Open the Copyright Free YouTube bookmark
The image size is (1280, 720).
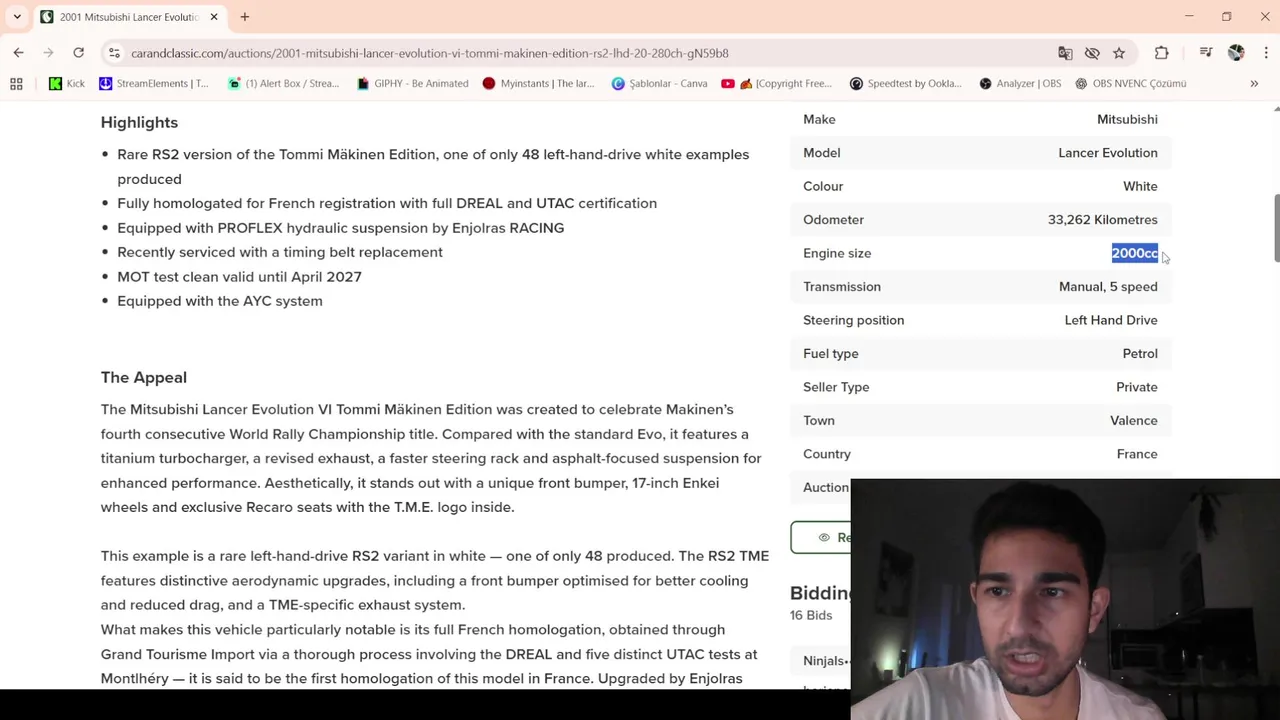(x=776, y=84)
